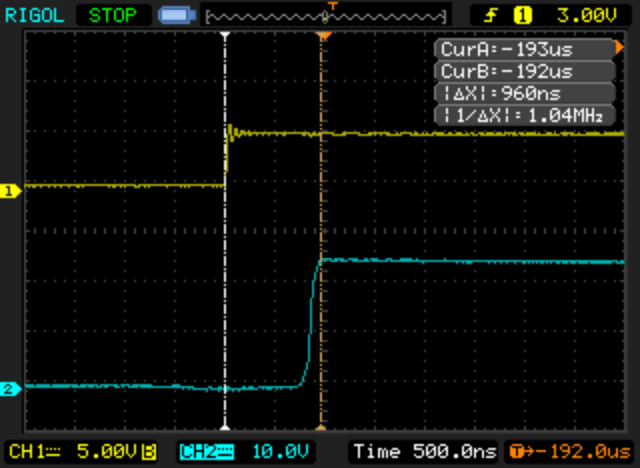Click the green STOP status indicator
This screenshot has width=640, height=468.
(113, 16)
